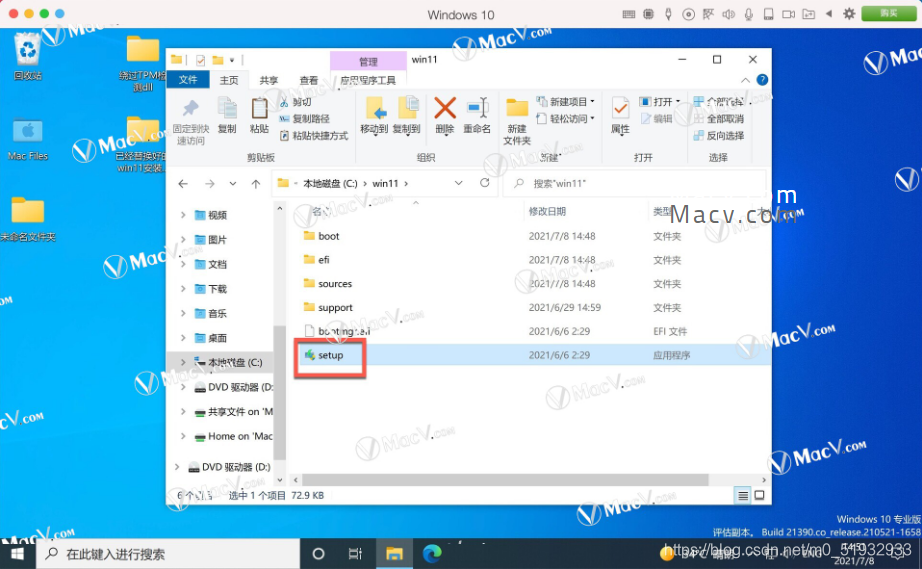
Task: Go back with the left arrow
Action: pyautogui.click(x=183, y=184)
